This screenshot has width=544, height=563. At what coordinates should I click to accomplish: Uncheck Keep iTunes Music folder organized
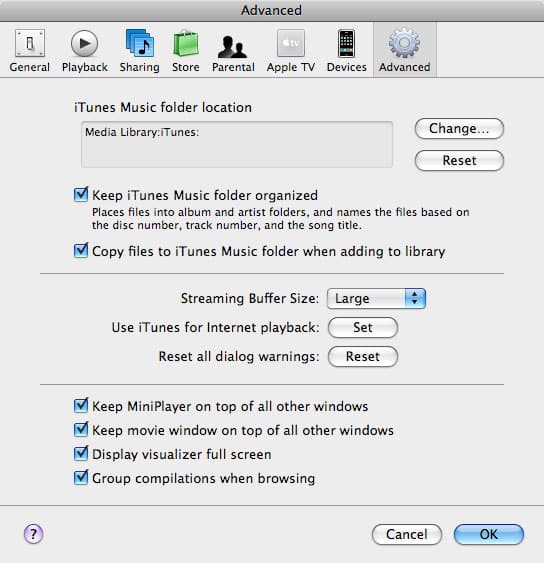pyautogui.click(x=81, y=195)
